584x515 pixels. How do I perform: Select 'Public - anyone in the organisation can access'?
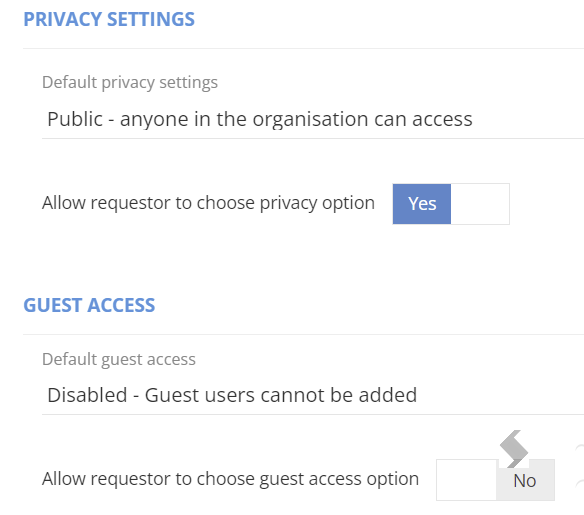click(x=260, y=120)
